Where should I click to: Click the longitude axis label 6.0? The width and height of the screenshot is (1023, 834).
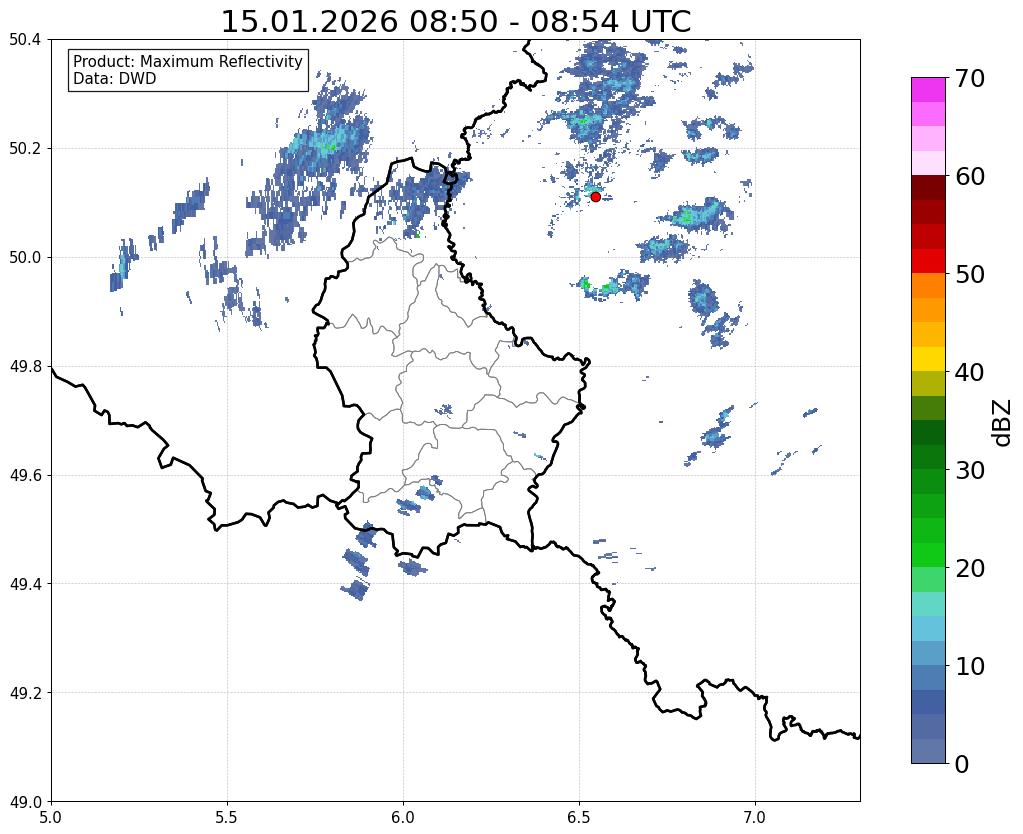pyautogui.click(x=403, y=817)
